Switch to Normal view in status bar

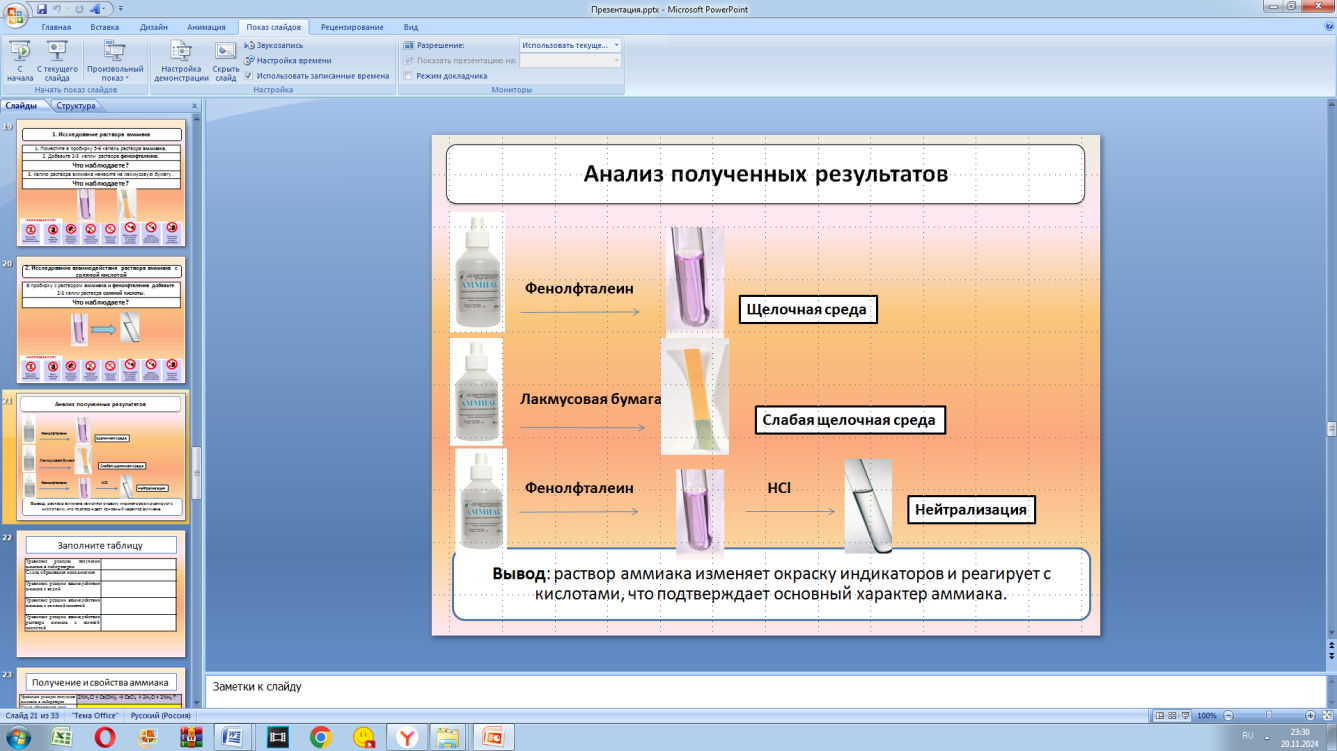coord(1159,716)
